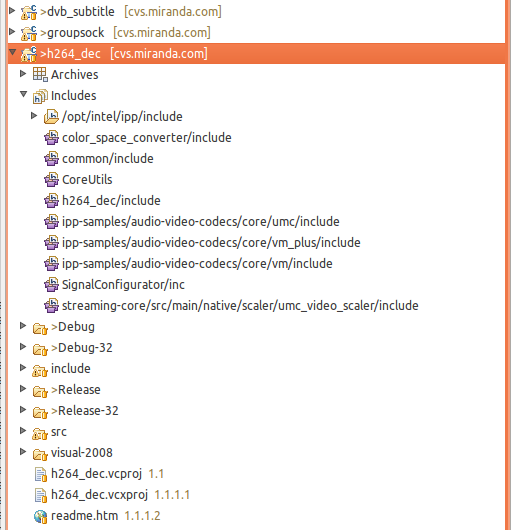Expand the Archives node
The width and height of the screenshot is (511, 530).
tap(23, 73)
